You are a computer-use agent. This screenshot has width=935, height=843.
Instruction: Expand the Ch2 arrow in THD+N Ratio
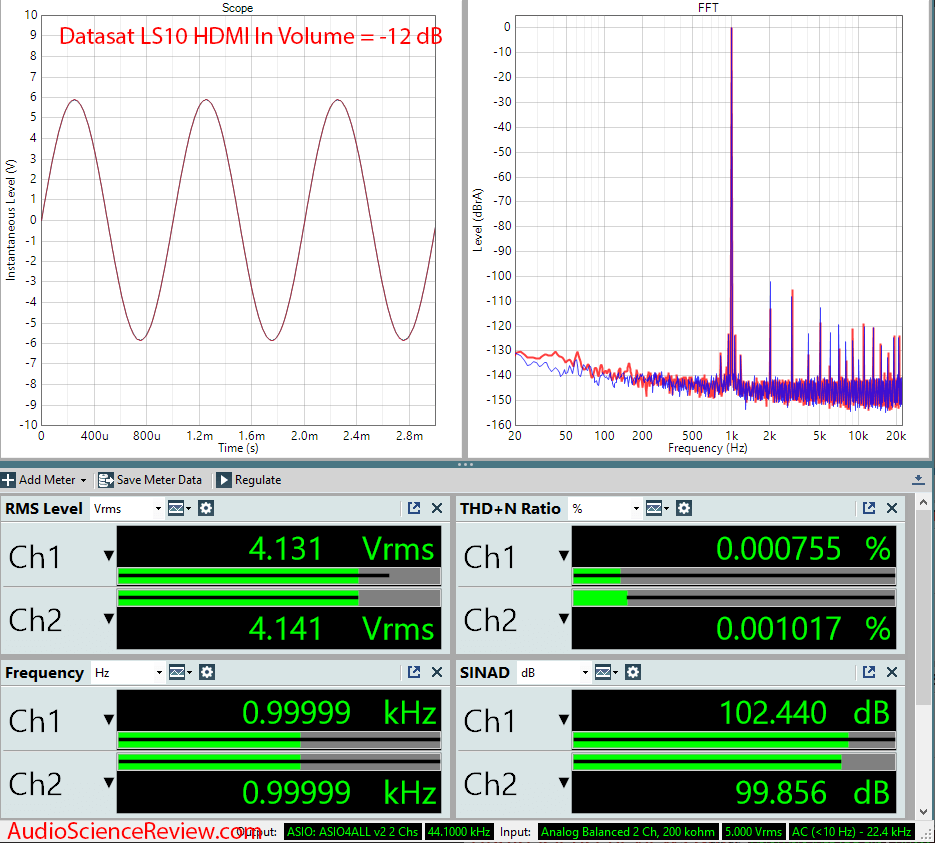564,619
